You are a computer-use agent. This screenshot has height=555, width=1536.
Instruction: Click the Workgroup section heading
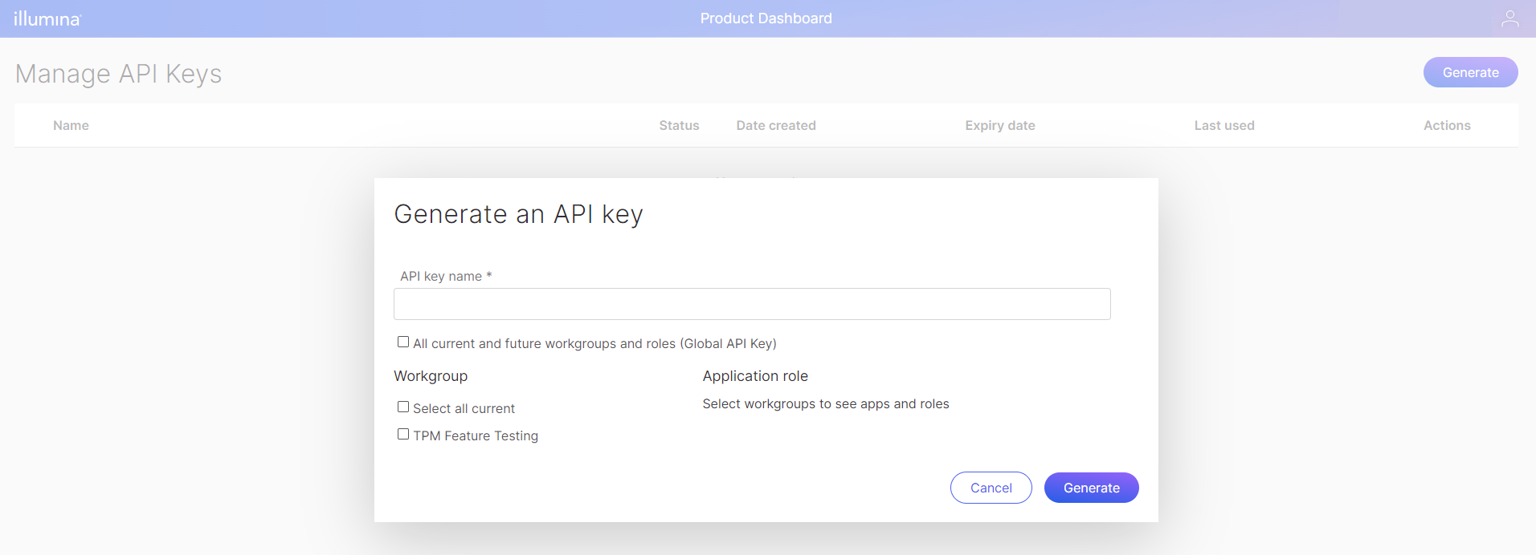431,376
